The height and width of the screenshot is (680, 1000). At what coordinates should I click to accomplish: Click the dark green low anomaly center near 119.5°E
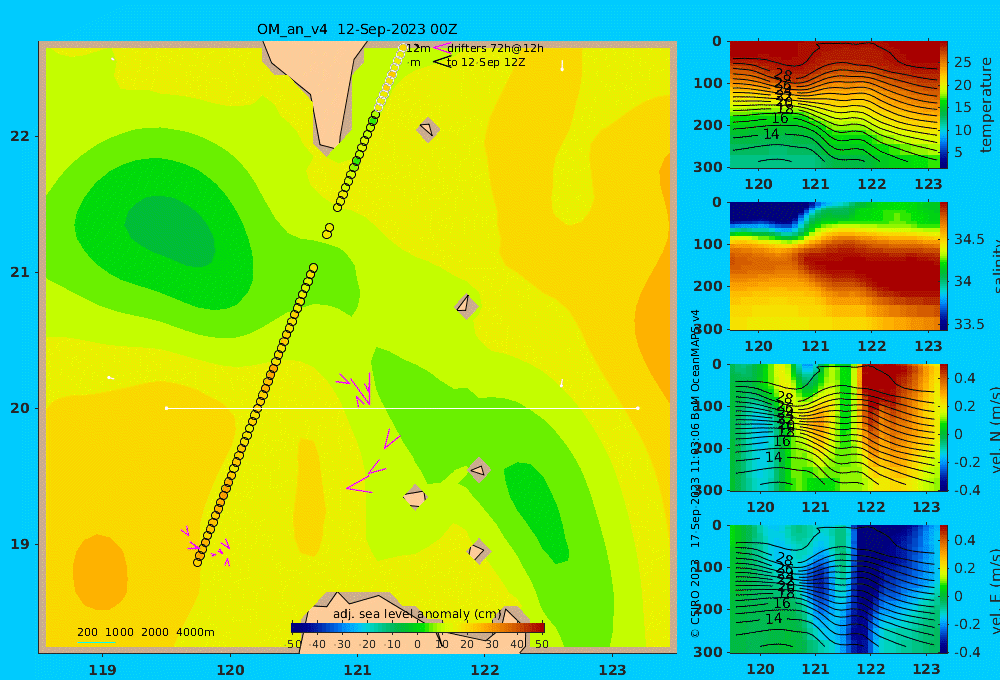[x=169, y=230]
